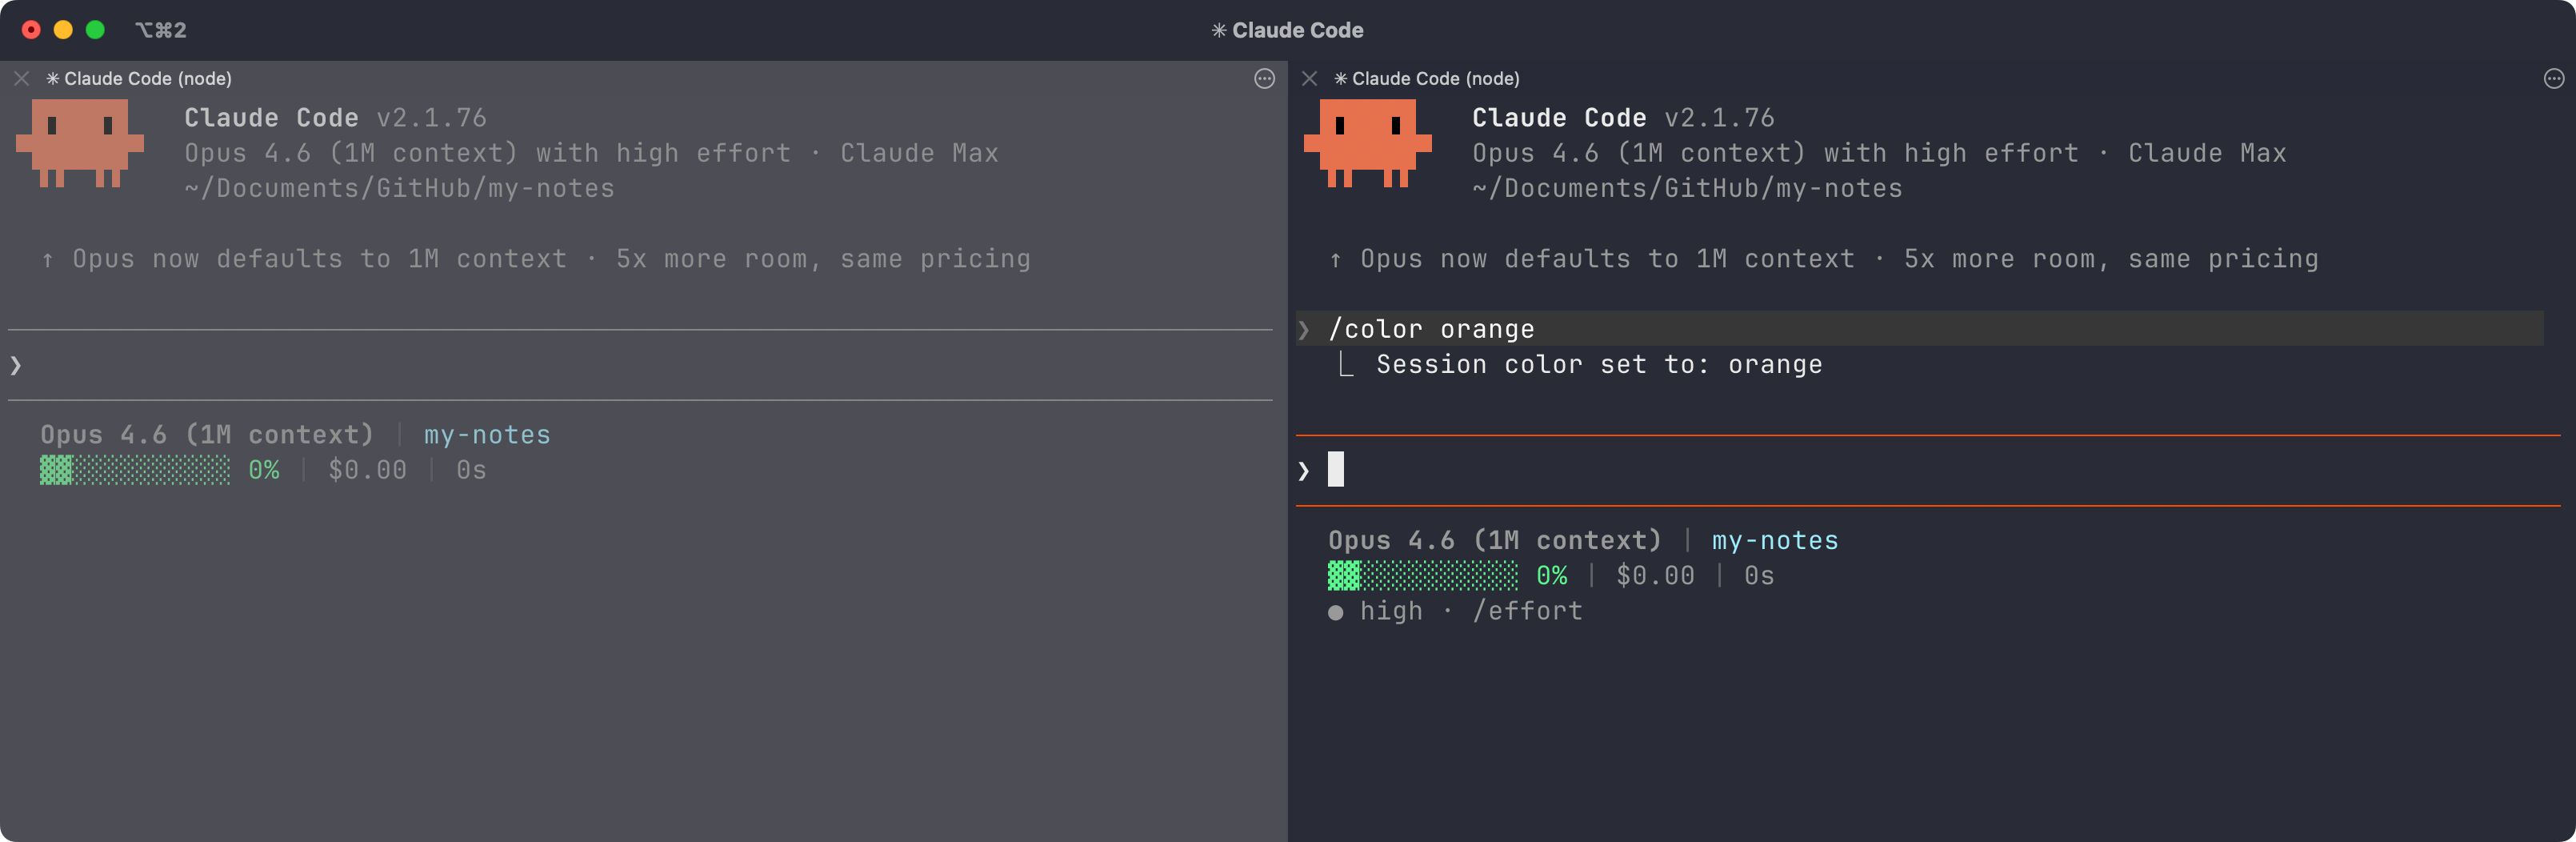Click the prompt chevron in the right pane

[1302, 470]
